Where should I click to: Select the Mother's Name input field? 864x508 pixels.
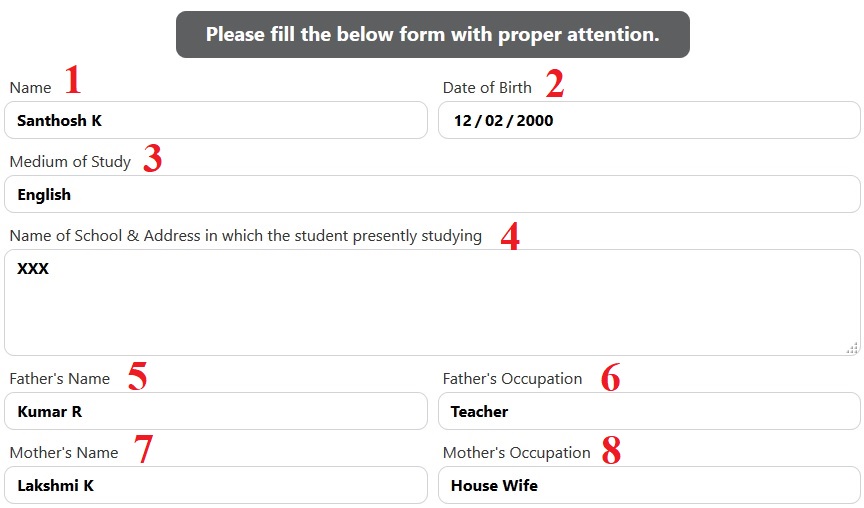coord(215,485)
